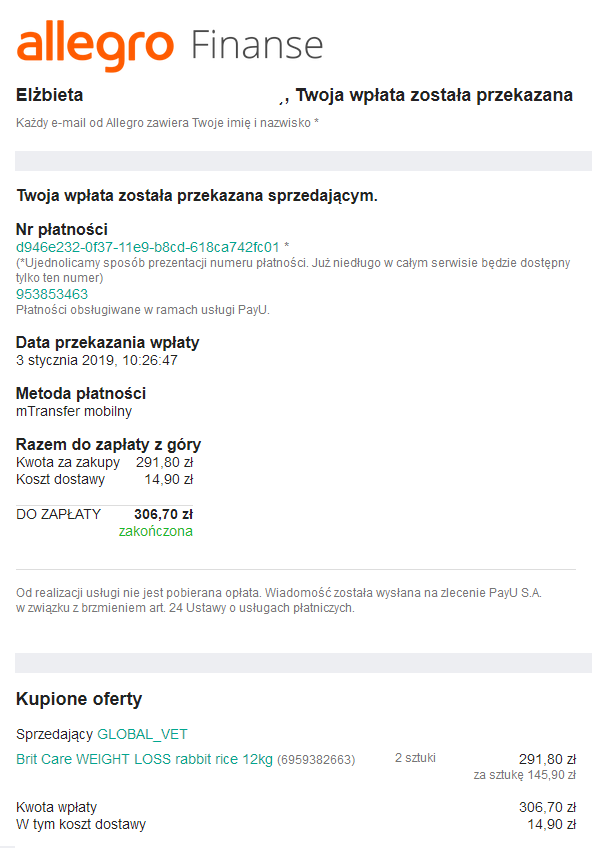The height and width of the screenshot is (848, 592).
Task: Open payment number 953853463 link
Action: 52,294
